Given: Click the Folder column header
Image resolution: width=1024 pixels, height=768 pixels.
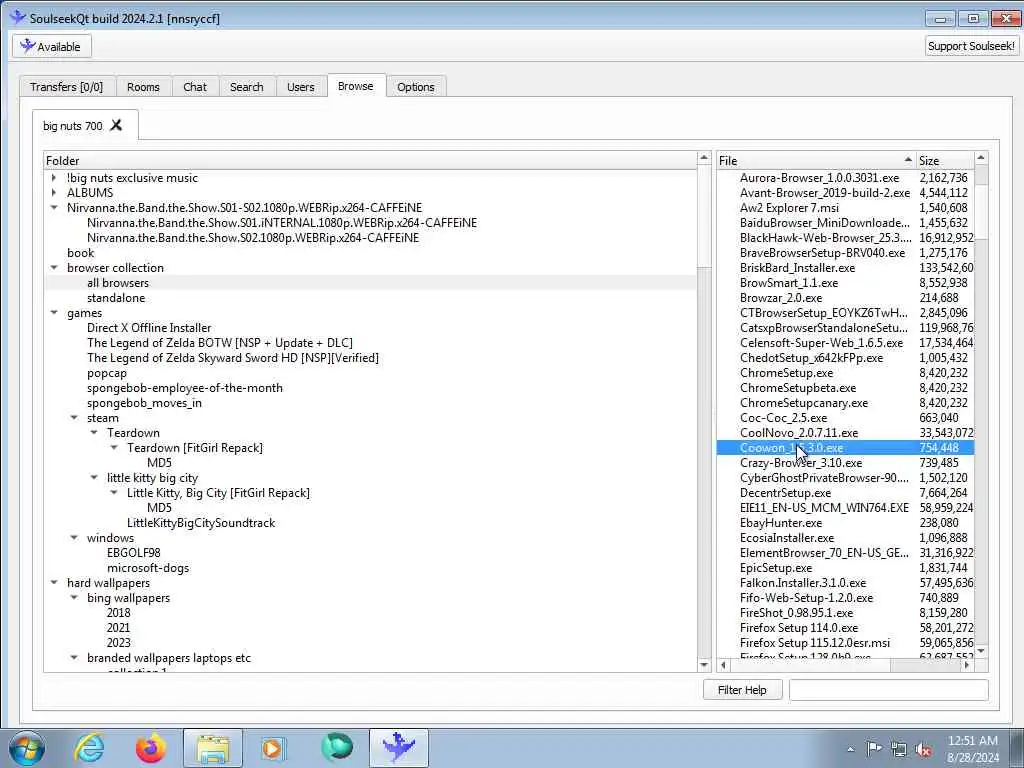Looking at the screenshot, I should click(x=370, y=161).
